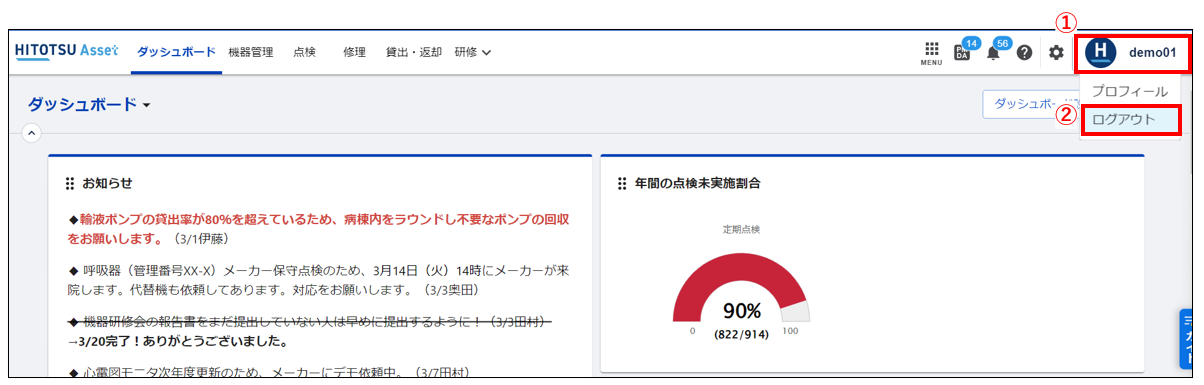The image size is (1204, 385).
Task: Open the MENU grid icon
Action: (931, 52)
